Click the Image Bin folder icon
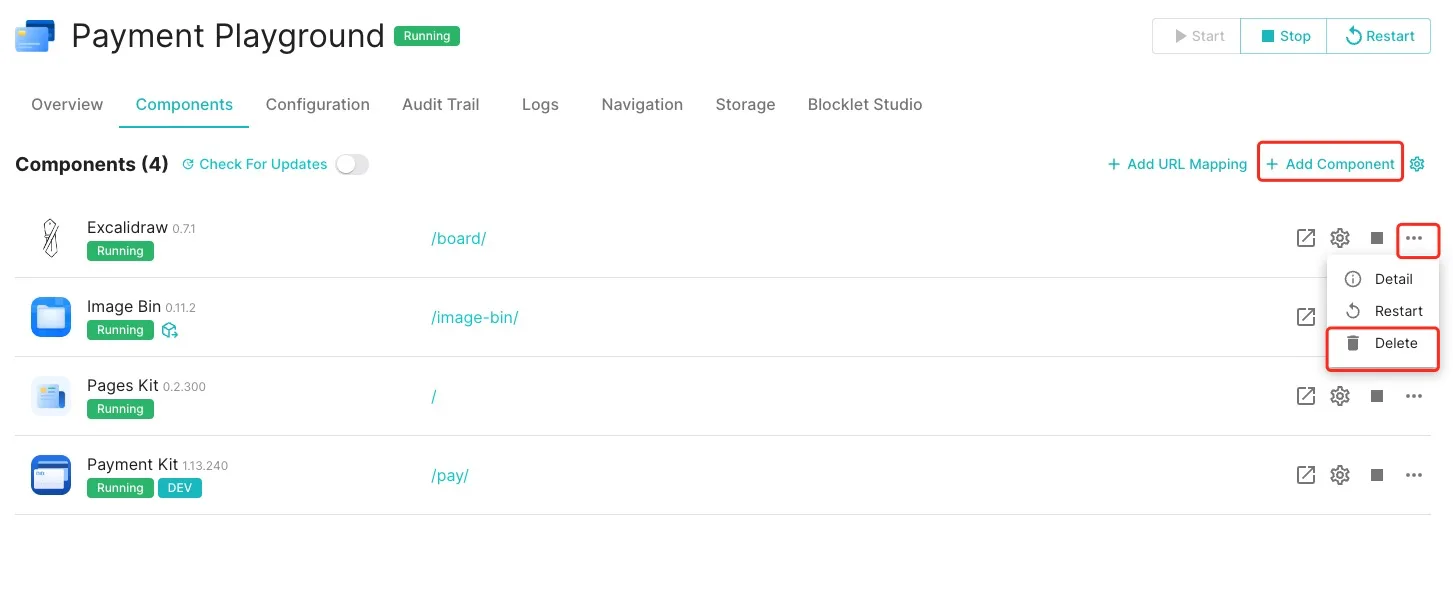Image resolution: width=1453 pixels, height=595 pixels. coord(51,317)
